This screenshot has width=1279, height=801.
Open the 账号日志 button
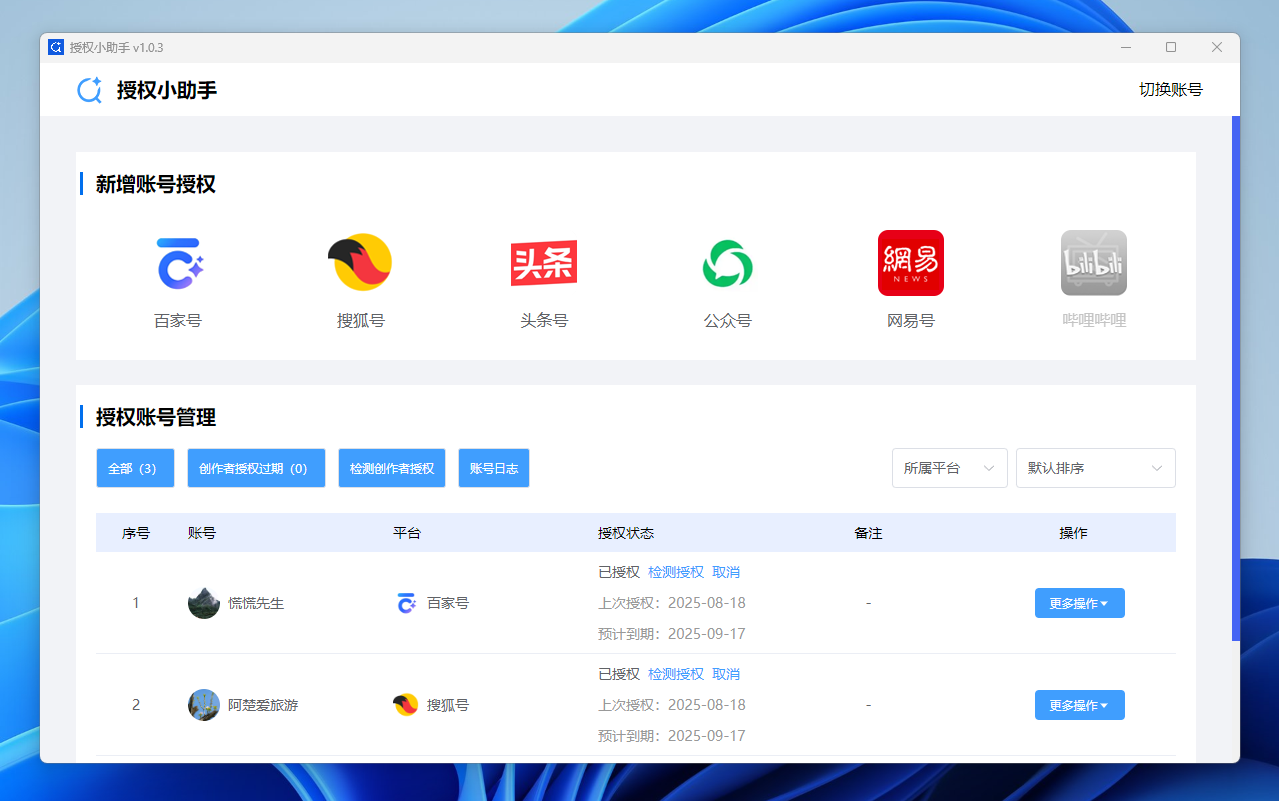494,468
